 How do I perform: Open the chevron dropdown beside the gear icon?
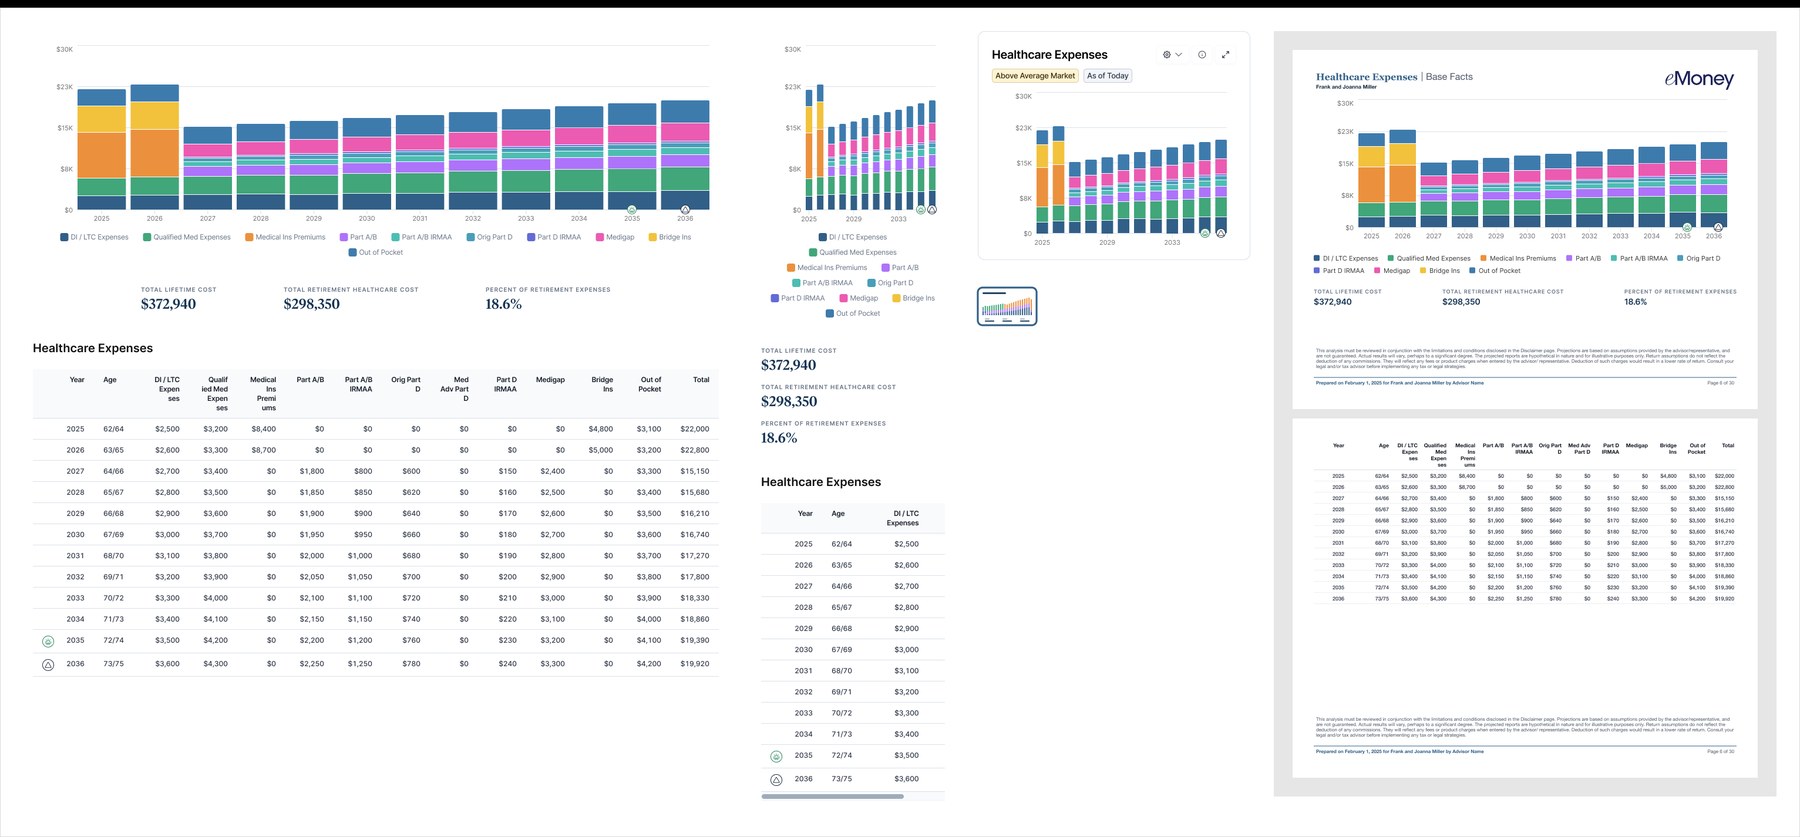[1179, 55]
